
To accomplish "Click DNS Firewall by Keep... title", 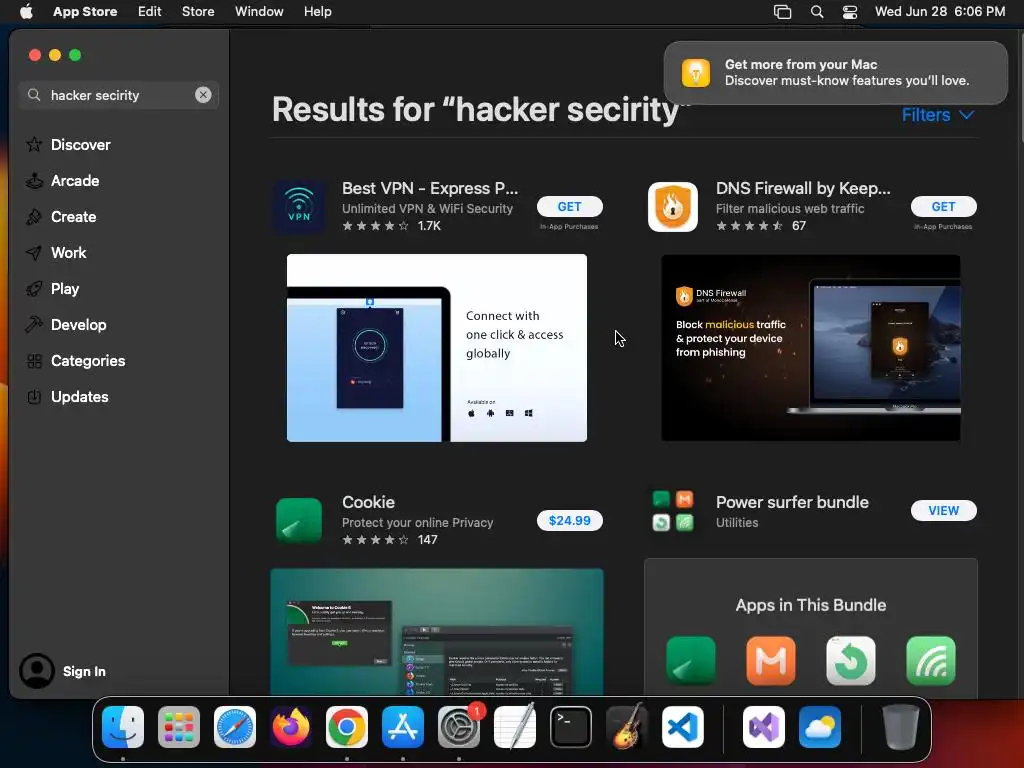I will coord(803,188).
